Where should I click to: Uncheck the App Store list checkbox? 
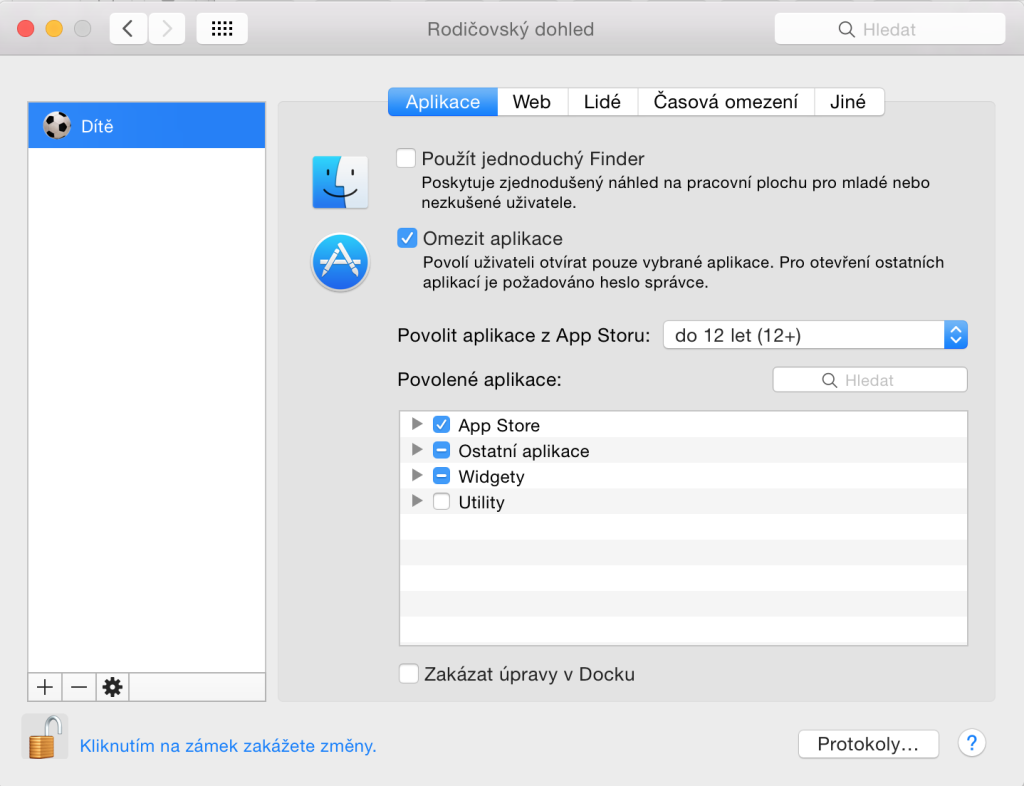tap(441, 424)
